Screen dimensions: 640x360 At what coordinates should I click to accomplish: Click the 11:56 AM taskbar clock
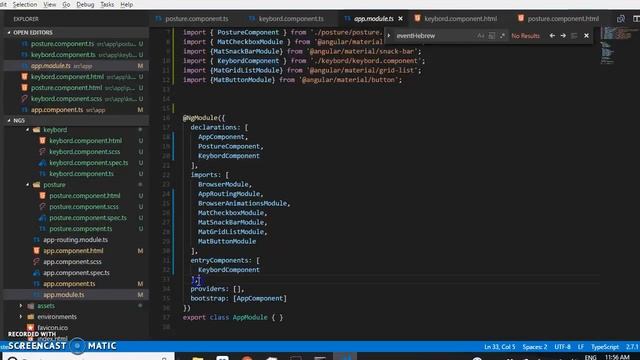[x=618, y=357]
